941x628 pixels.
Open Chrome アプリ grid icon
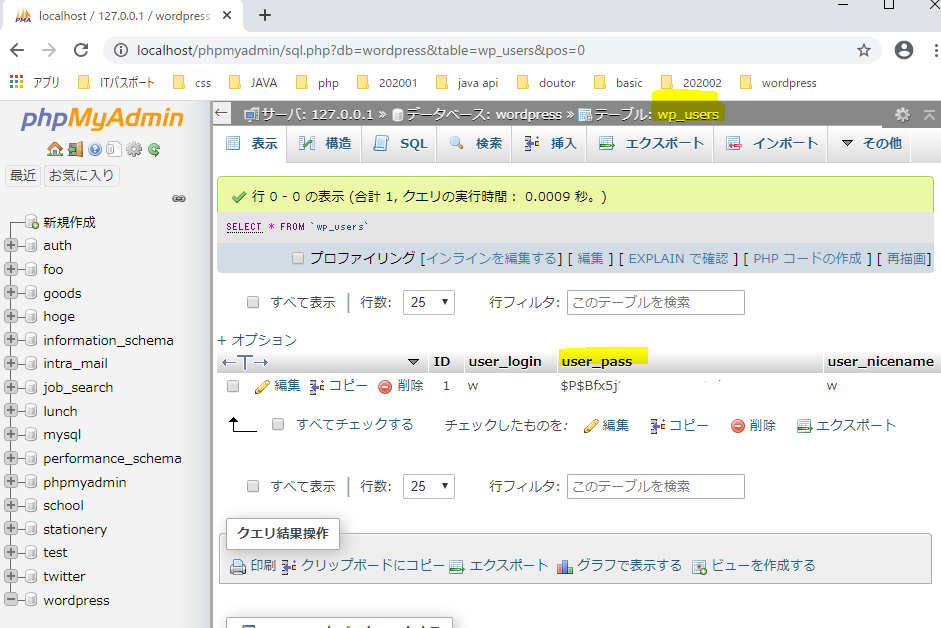[x=16, y=82]
